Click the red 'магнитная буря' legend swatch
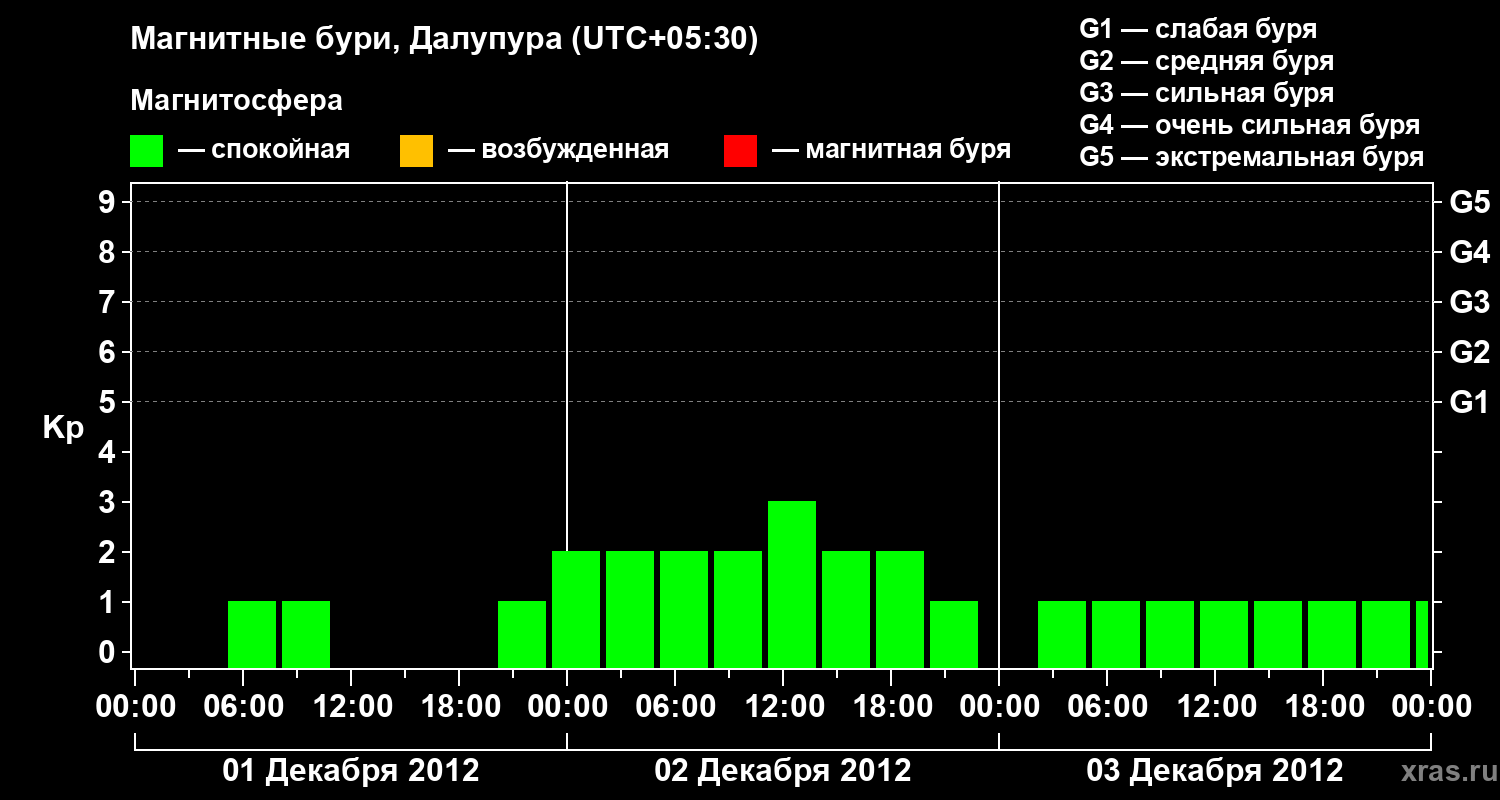This screenshot has width=1500, height=800. coord(740,151)
